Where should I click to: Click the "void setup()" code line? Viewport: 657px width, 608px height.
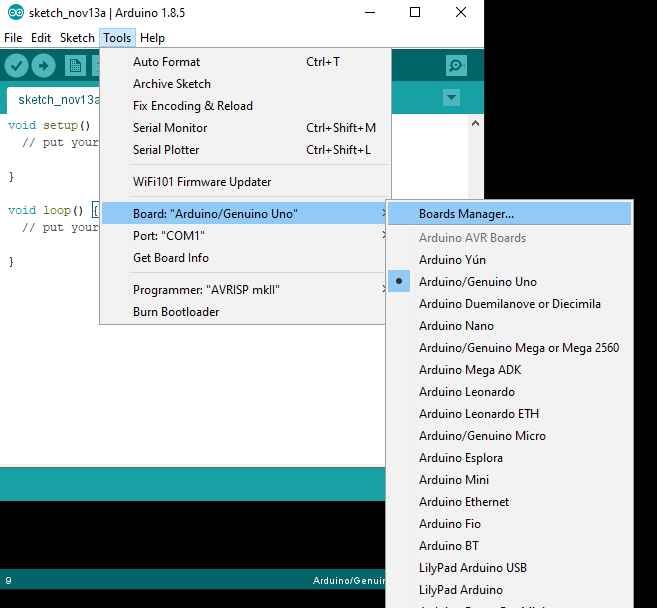49,125
